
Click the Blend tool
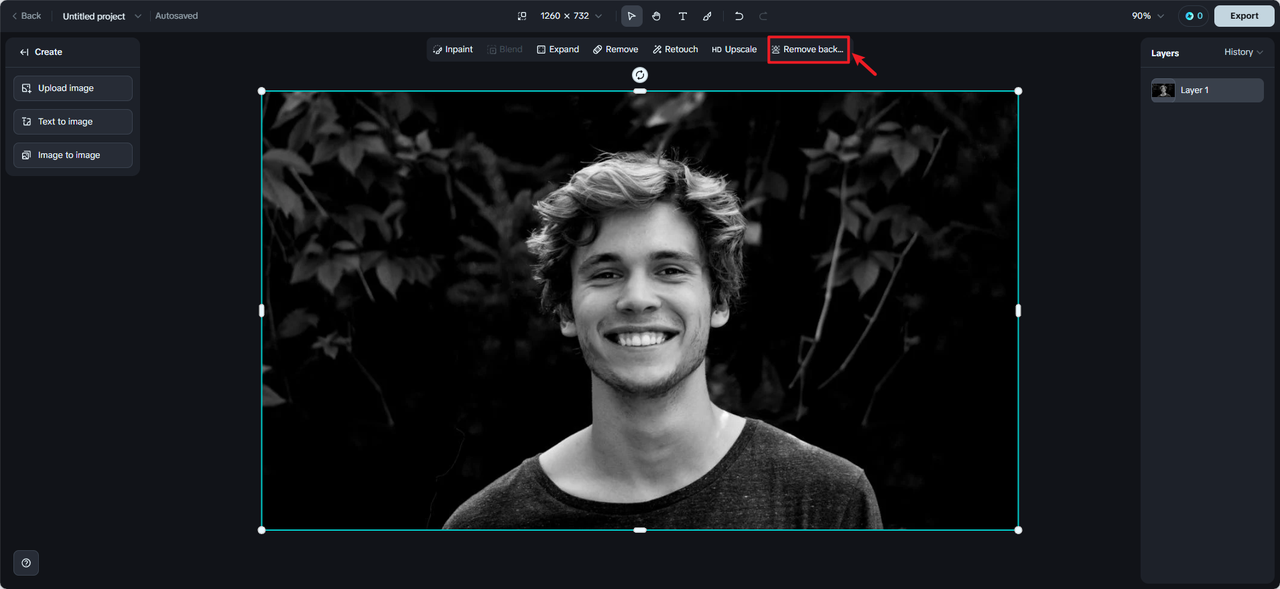pyautogui.click(x=505, y=49)
